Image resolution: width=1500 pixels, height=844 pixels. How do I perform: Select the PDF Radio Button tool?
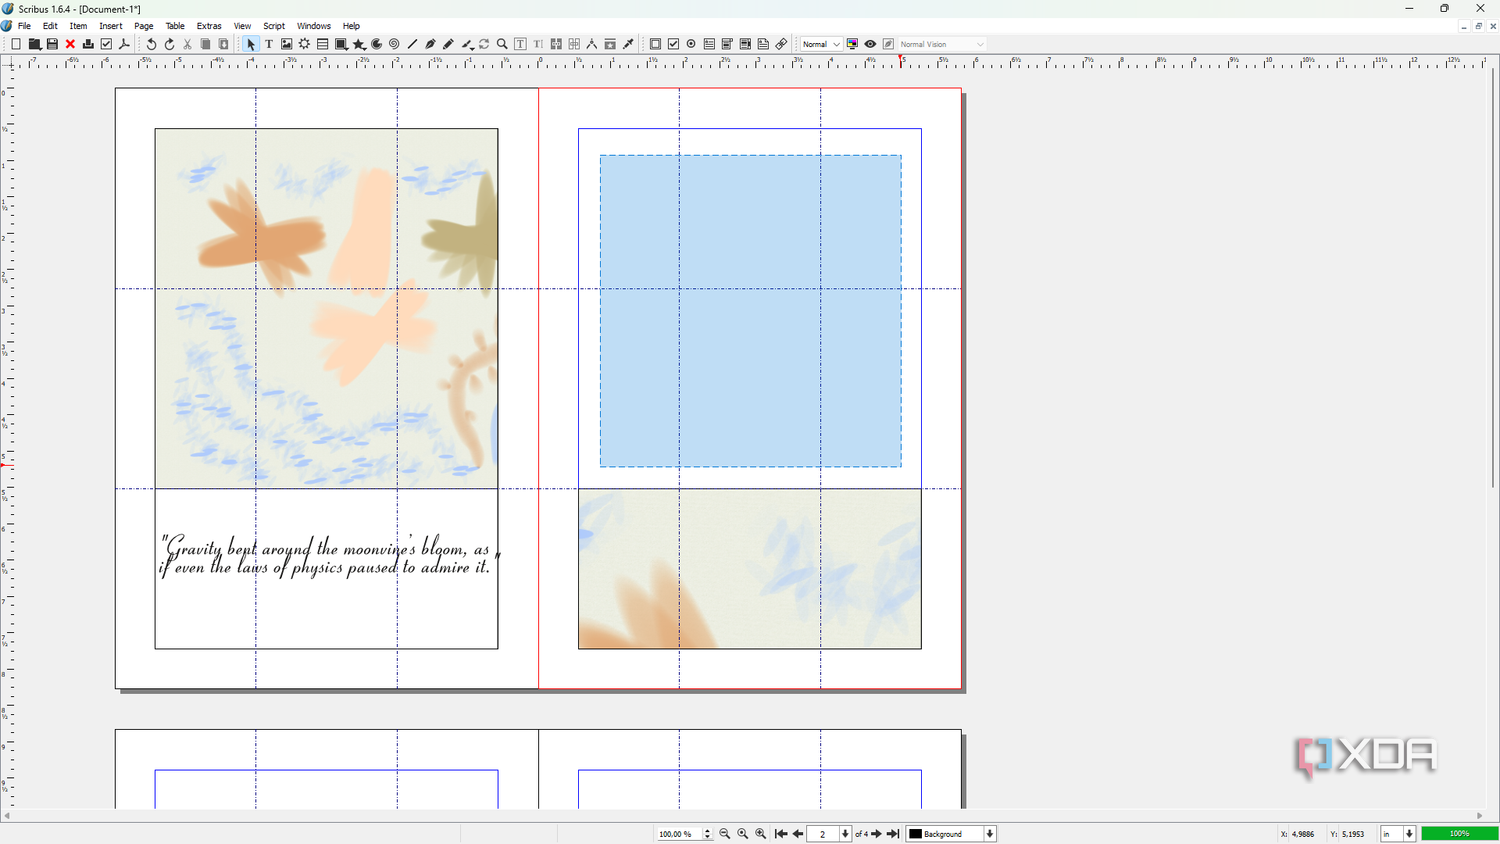692,44
